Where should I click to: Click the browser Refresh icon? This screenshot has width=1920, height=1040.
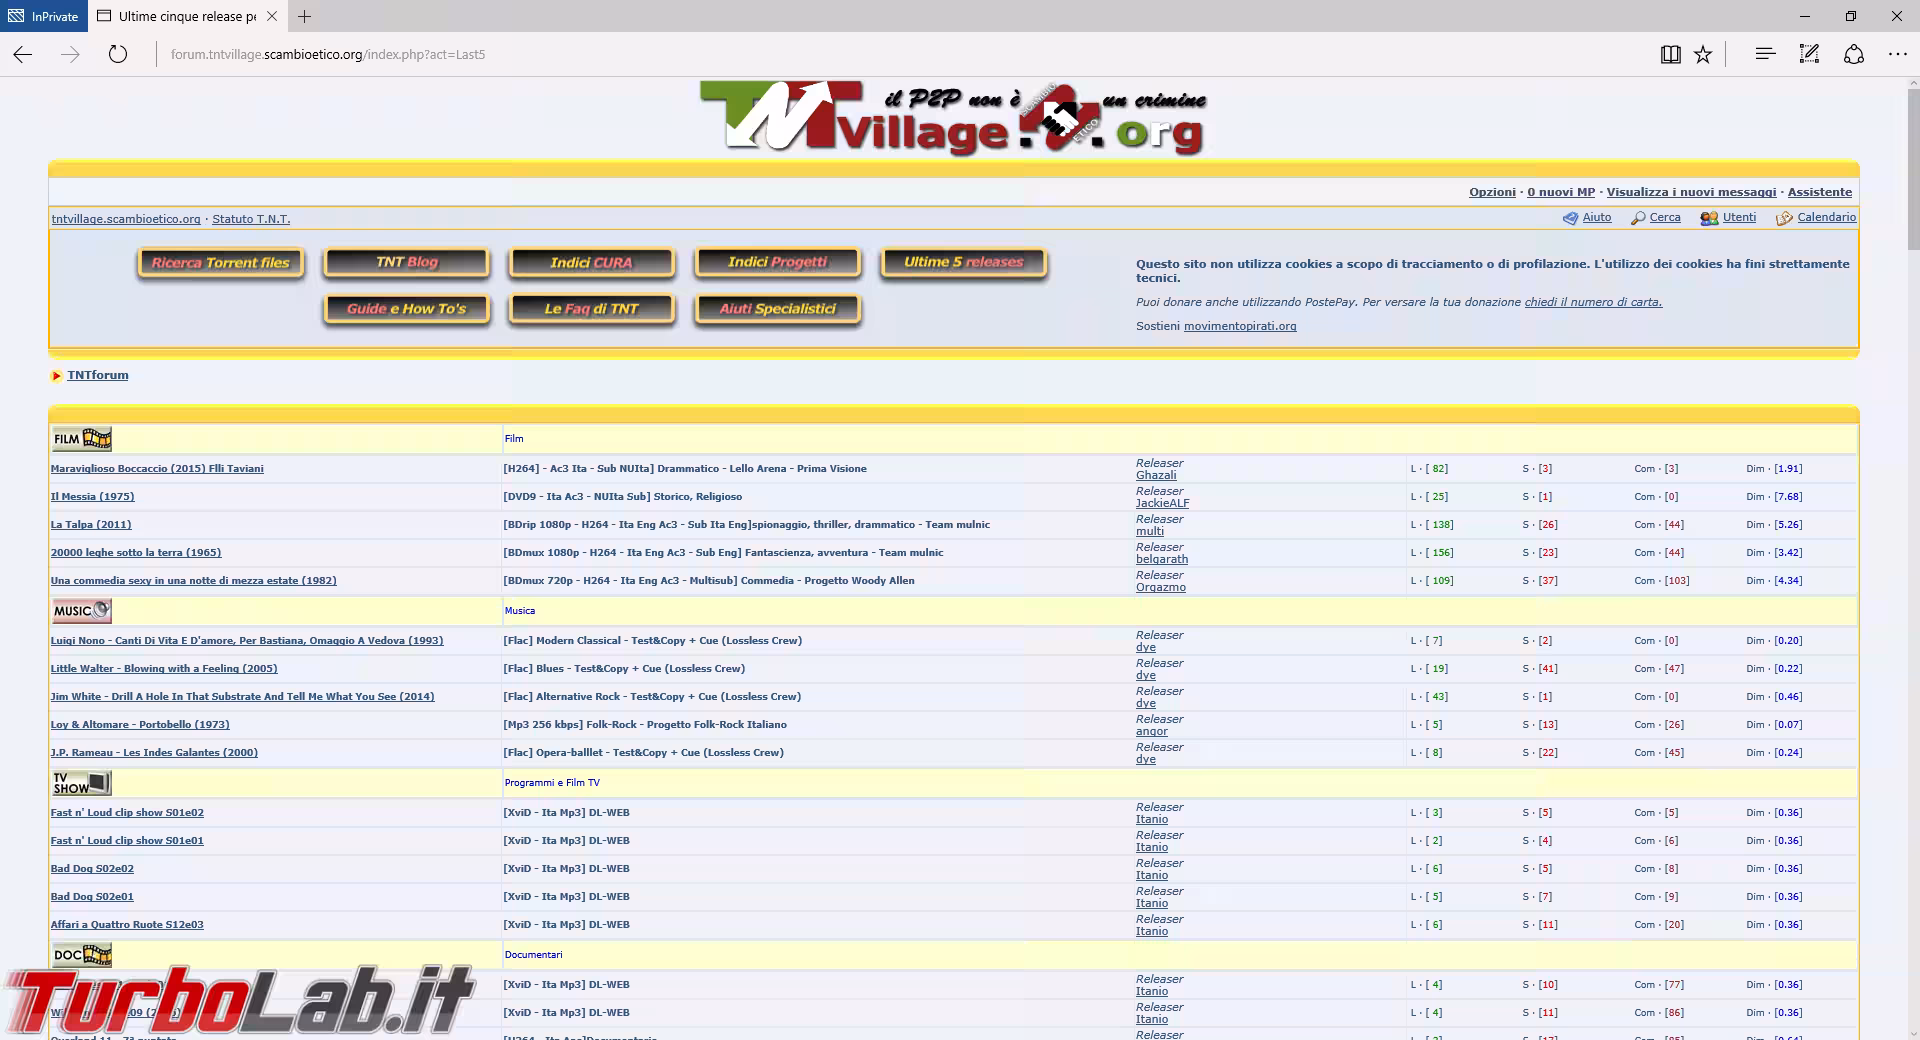tap(118, 55)
